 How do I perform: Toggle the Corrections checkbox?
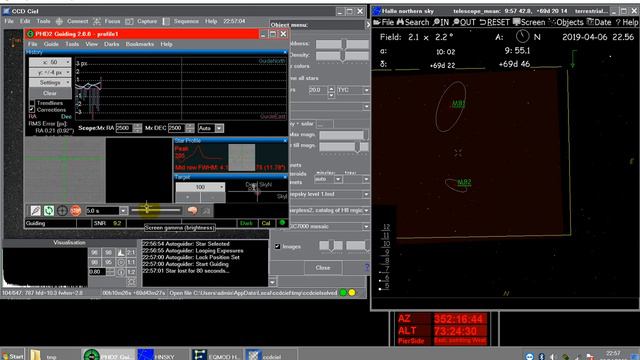click(32, 110)
